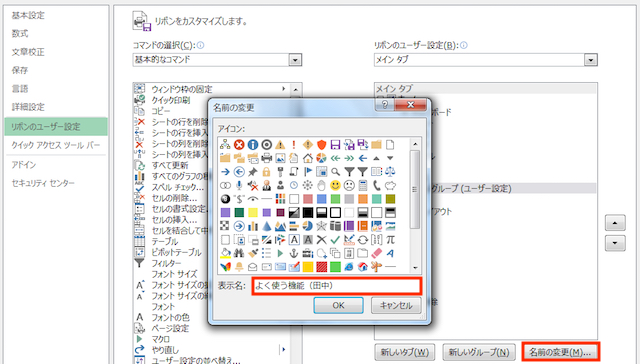Viewport: 640px width, 364px height.
Task: Expand the やり直し command arrow
Action: pos(283,349)
